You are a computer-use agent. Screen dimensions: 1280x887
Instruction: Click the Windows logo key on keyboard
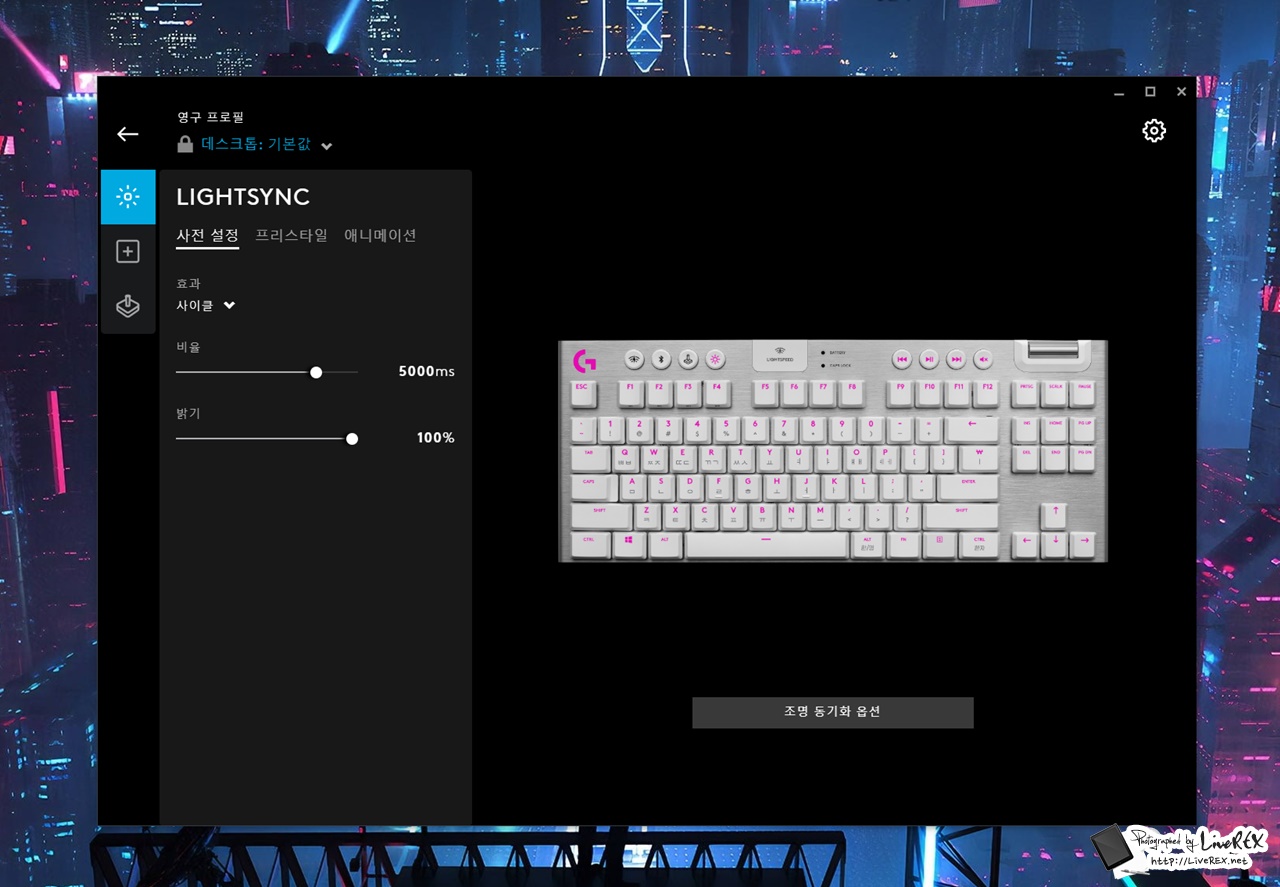tap(630, 544)
